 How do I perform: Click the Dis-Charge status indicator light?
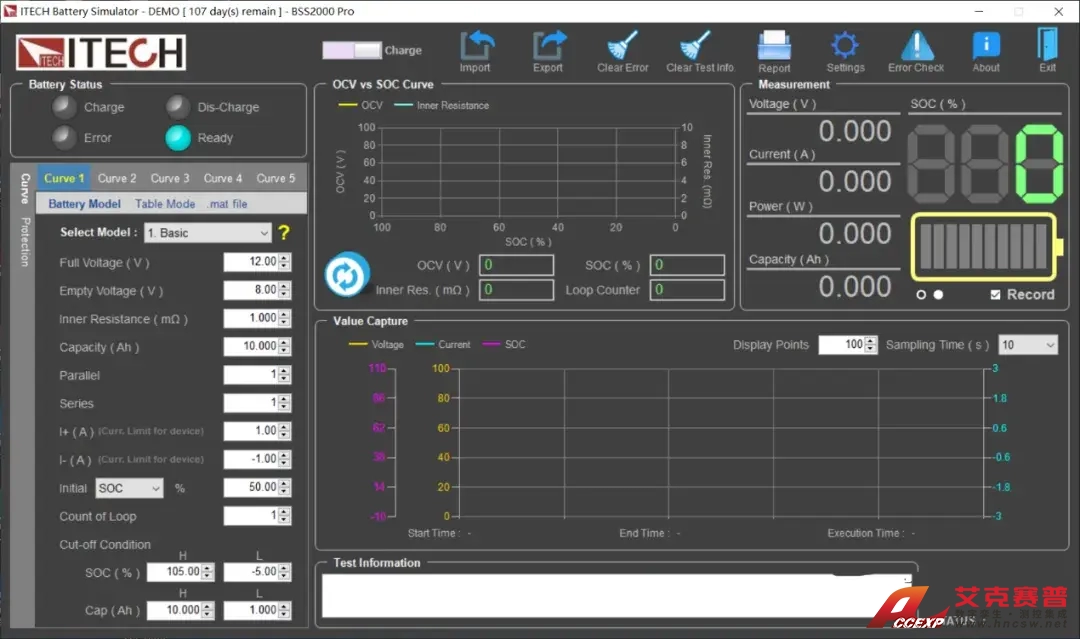178,107
